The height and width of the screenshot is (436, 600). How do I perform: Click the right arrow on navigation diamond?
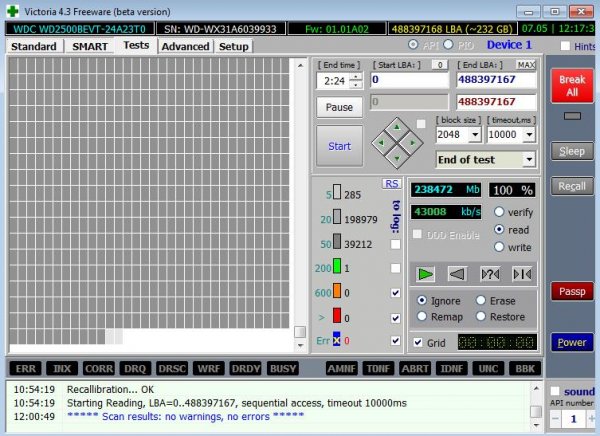[x=413, y=144]
